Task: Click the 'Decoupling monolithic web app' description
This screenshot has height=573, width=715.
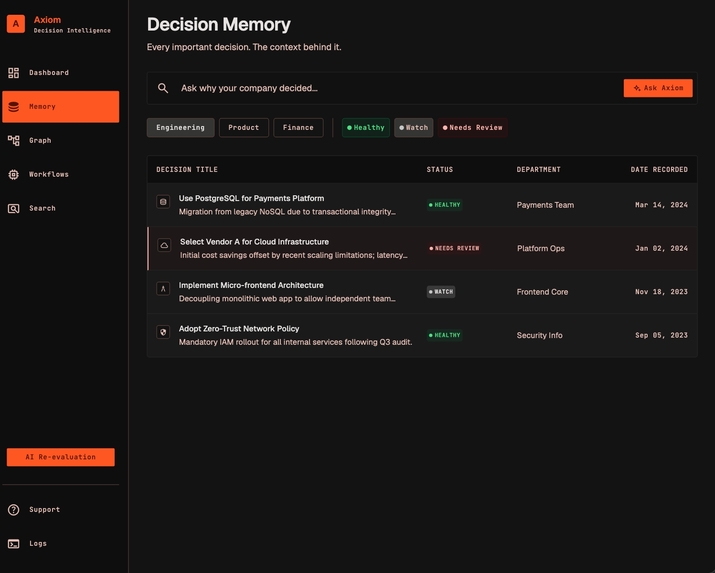Action: click(287, 299)
